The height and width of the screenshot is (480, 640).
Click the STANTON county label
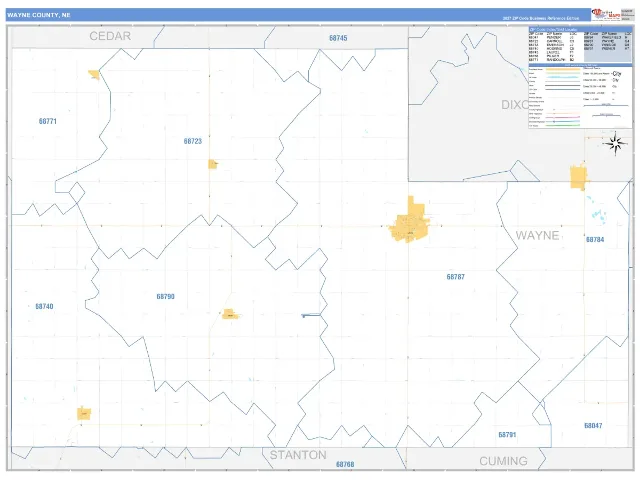coord(298,455)
